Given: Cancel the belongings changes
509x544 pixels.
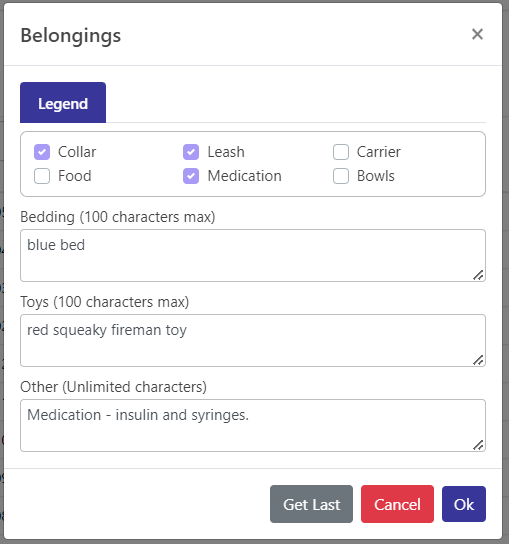Looking at the screenshot, I should click(397, 504).
